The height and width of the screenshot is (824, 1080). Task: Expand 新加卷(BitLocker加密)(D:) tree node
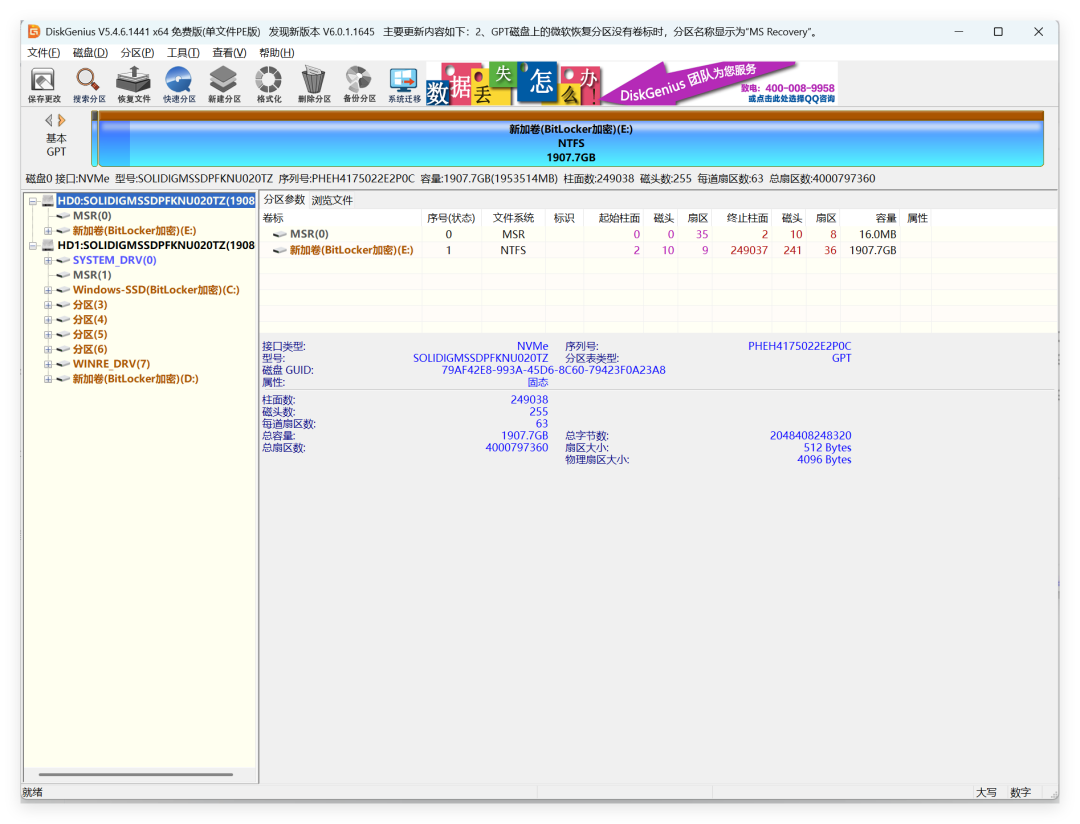tap(48, 379)
